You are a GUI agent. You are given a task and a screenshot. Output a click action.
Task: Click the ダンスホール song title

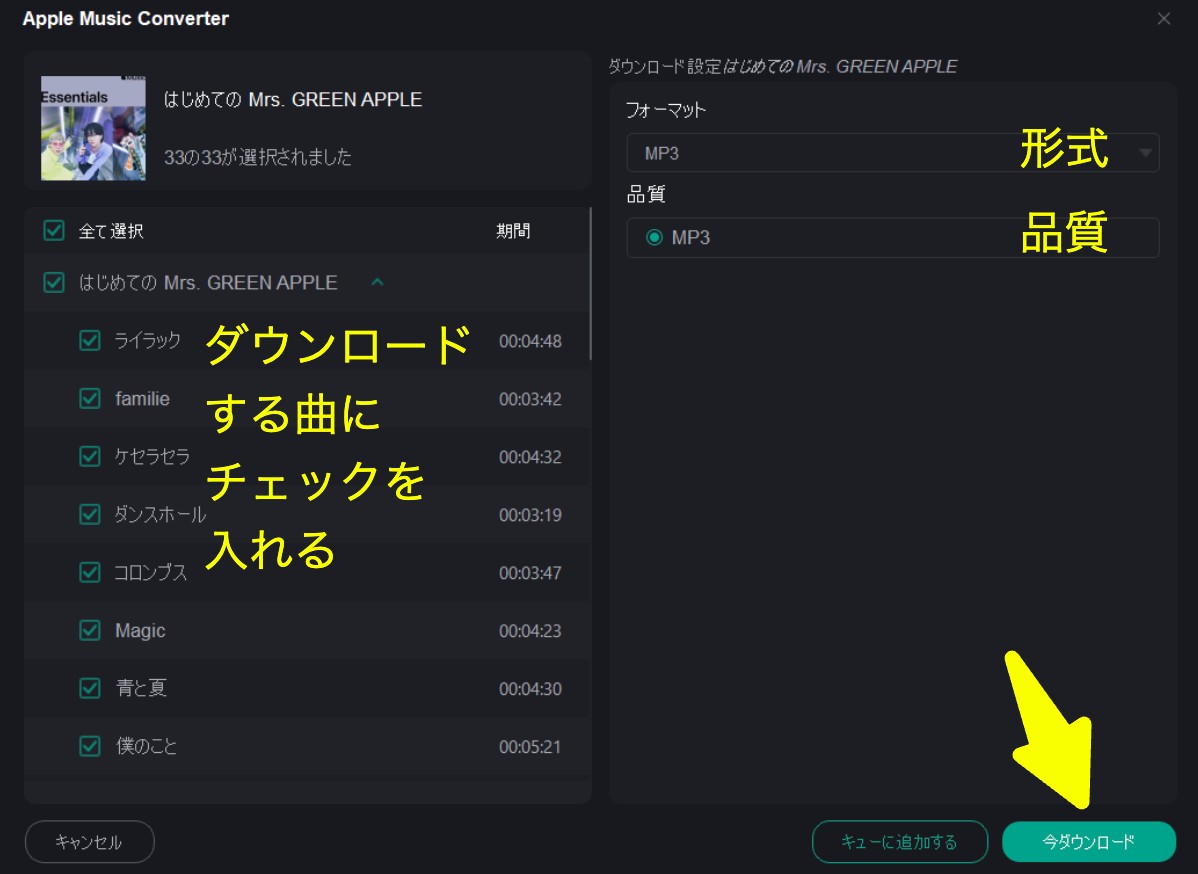click(160, 514)
